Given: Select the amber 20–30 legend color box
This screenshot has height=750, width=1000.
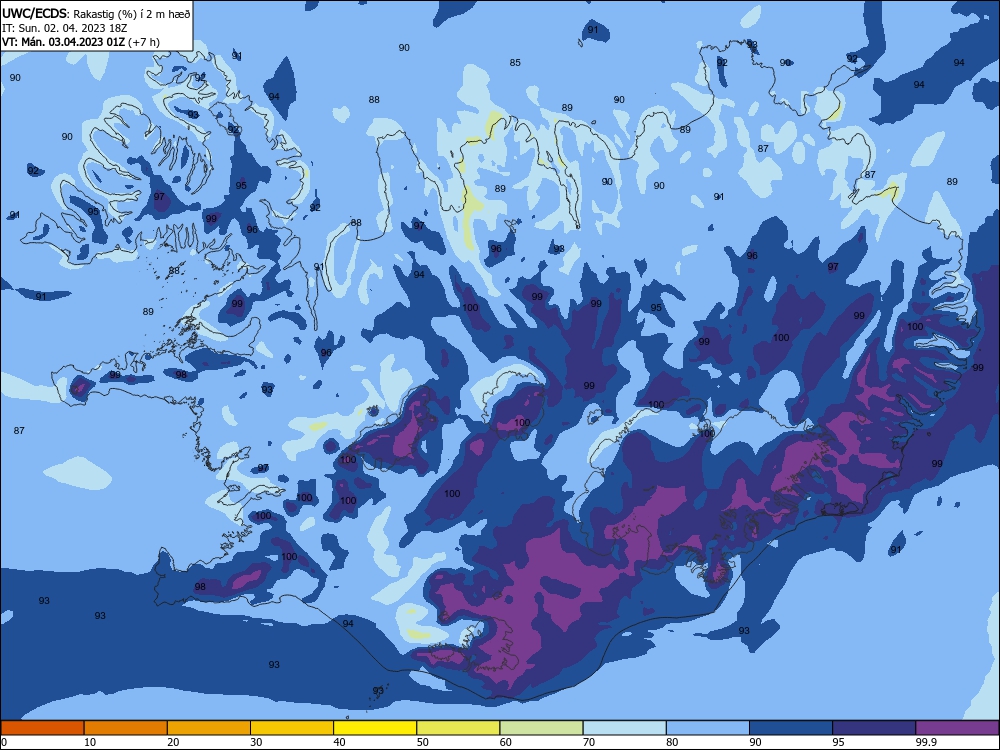Looking at the screenshot, I should point(209,728).
